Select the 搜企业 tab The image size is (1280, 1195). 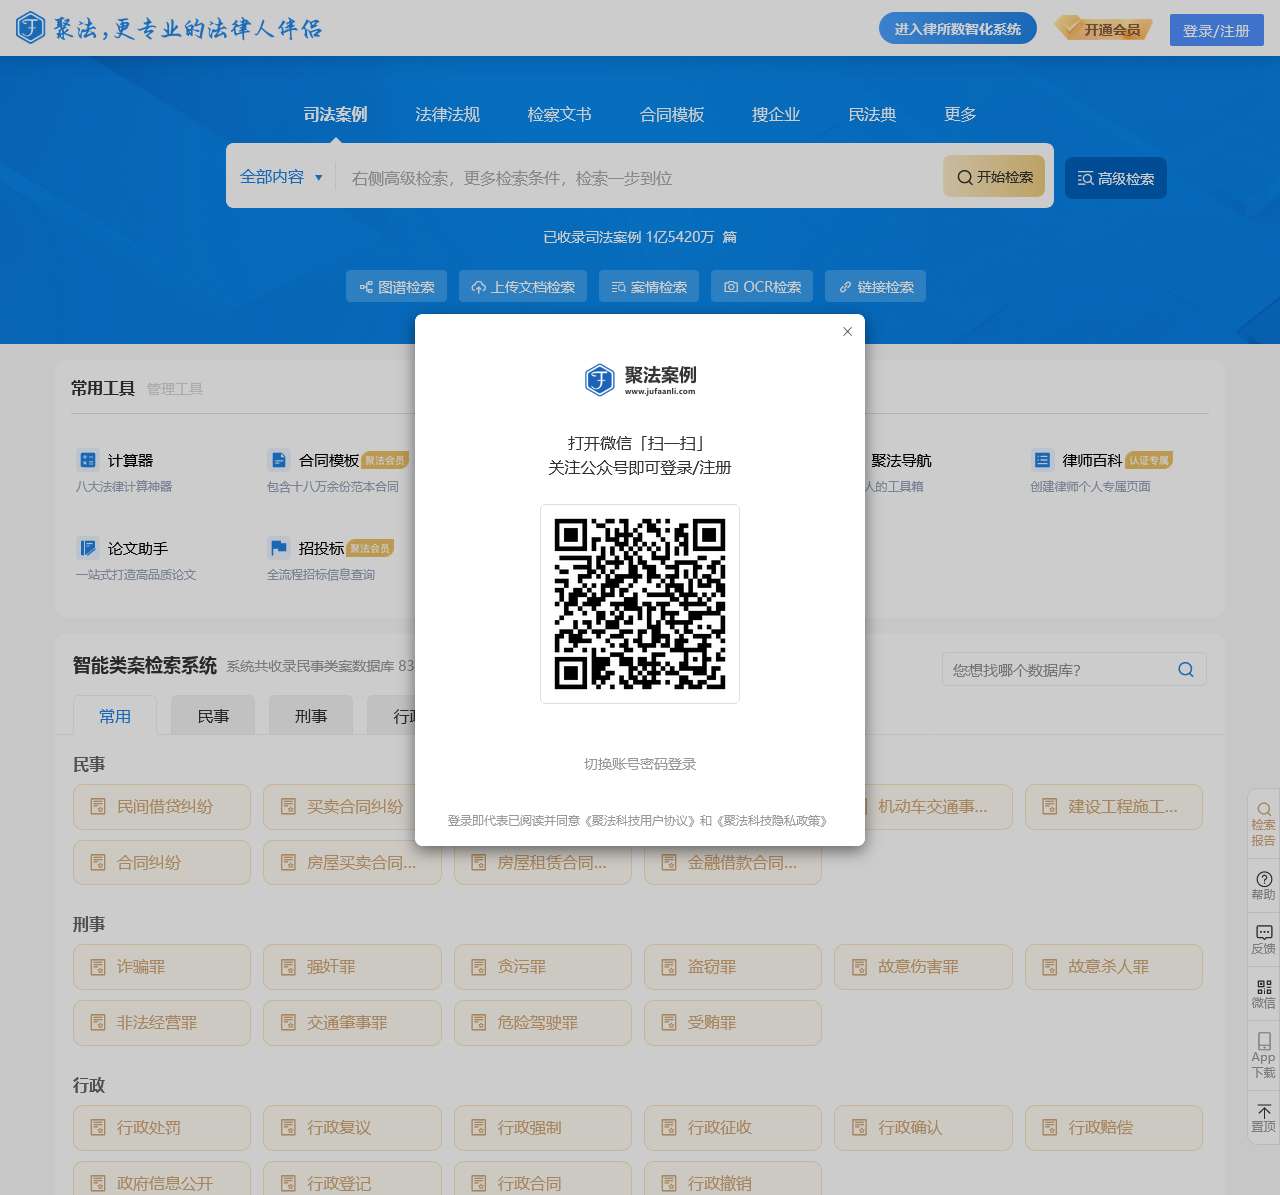[776, 114]
